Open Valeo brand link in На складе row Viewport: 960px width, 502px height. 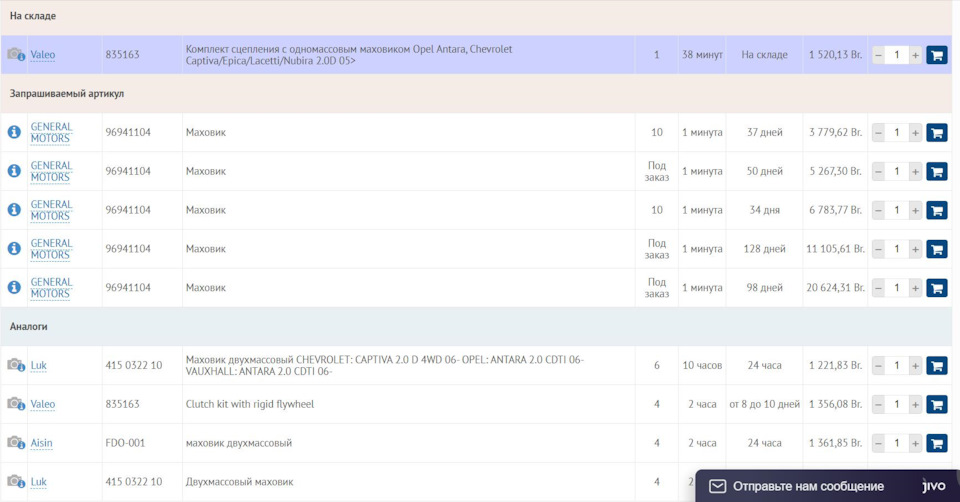coord(43,54)
